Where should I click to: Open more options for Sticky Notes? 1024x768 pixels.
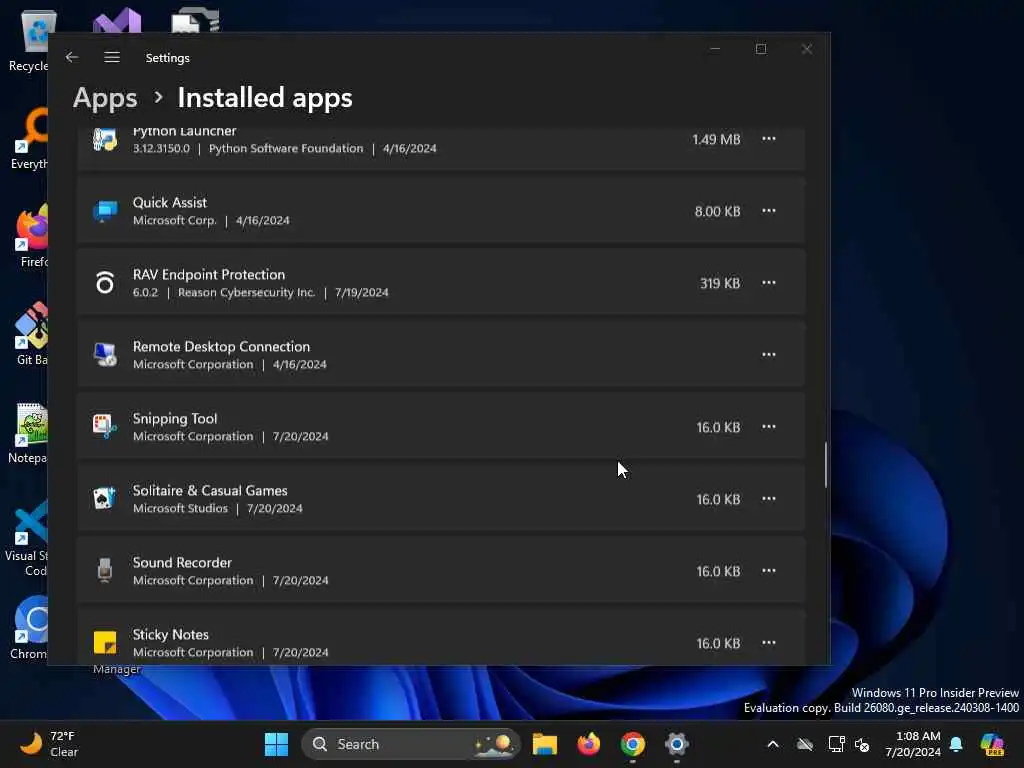coord(769,642)
